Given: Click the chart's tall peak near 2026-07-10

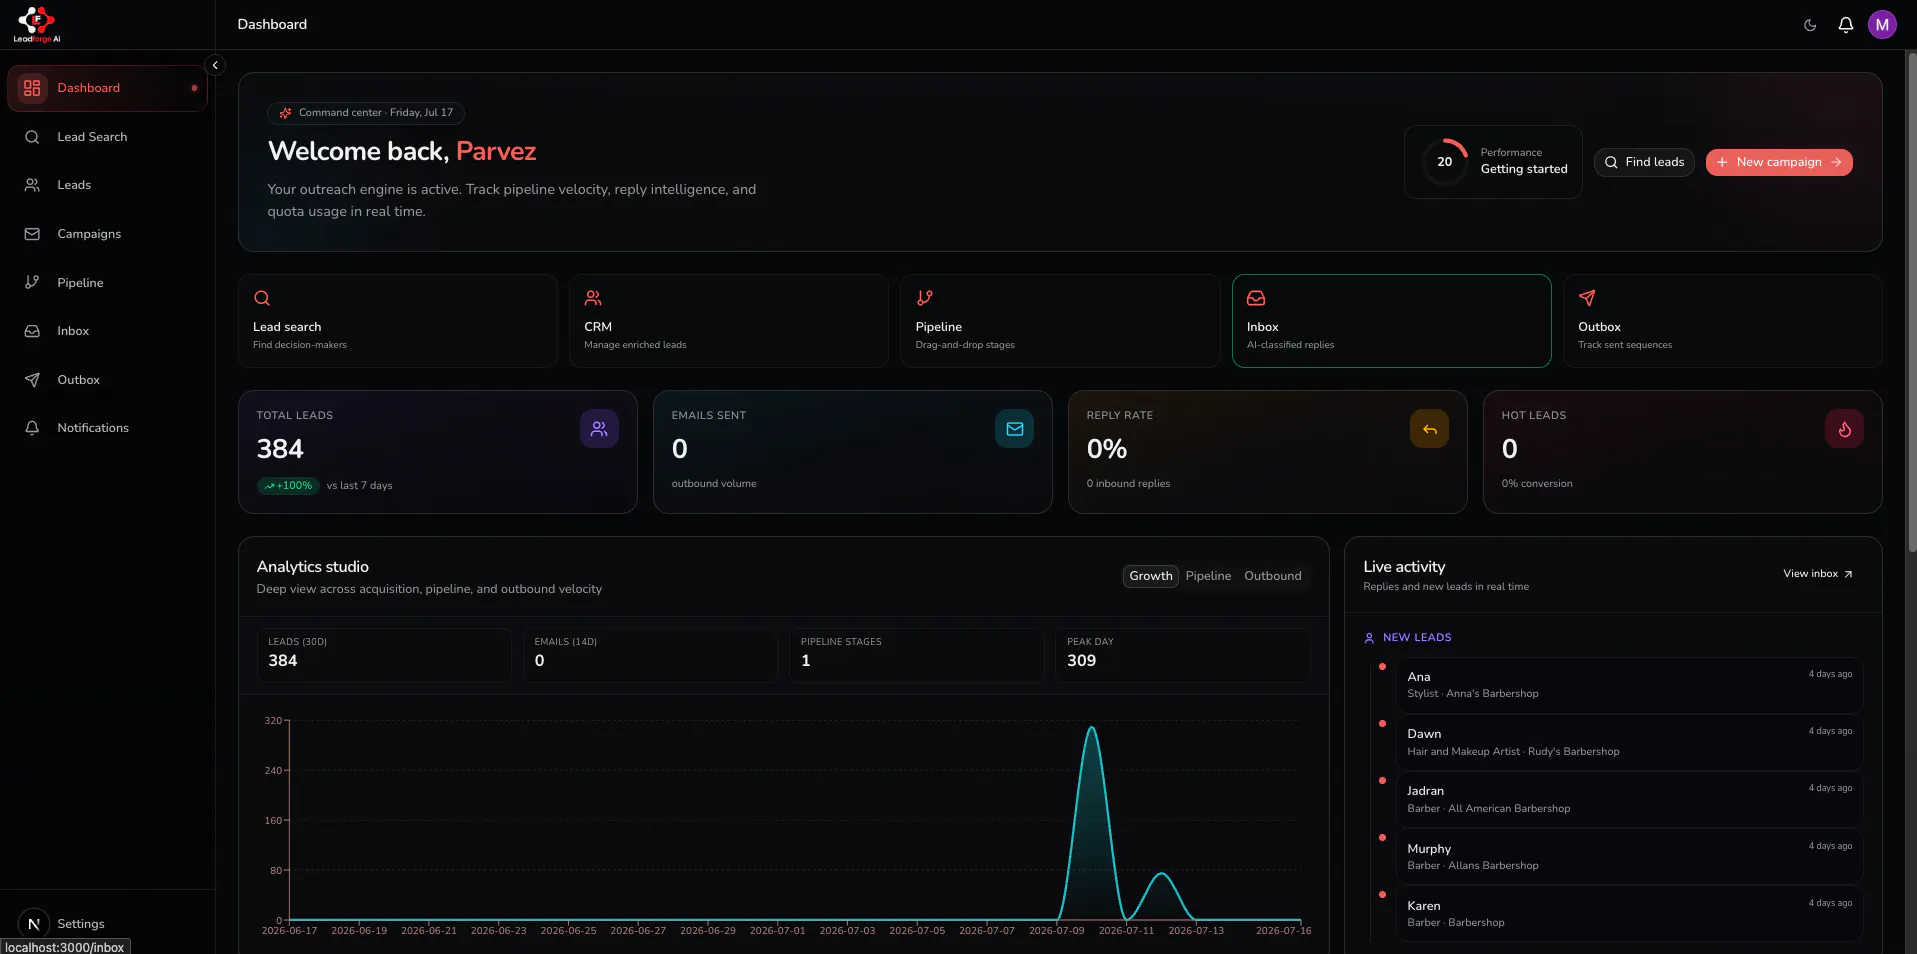Looking at the screenshot, I should (x=1092, y=728).
